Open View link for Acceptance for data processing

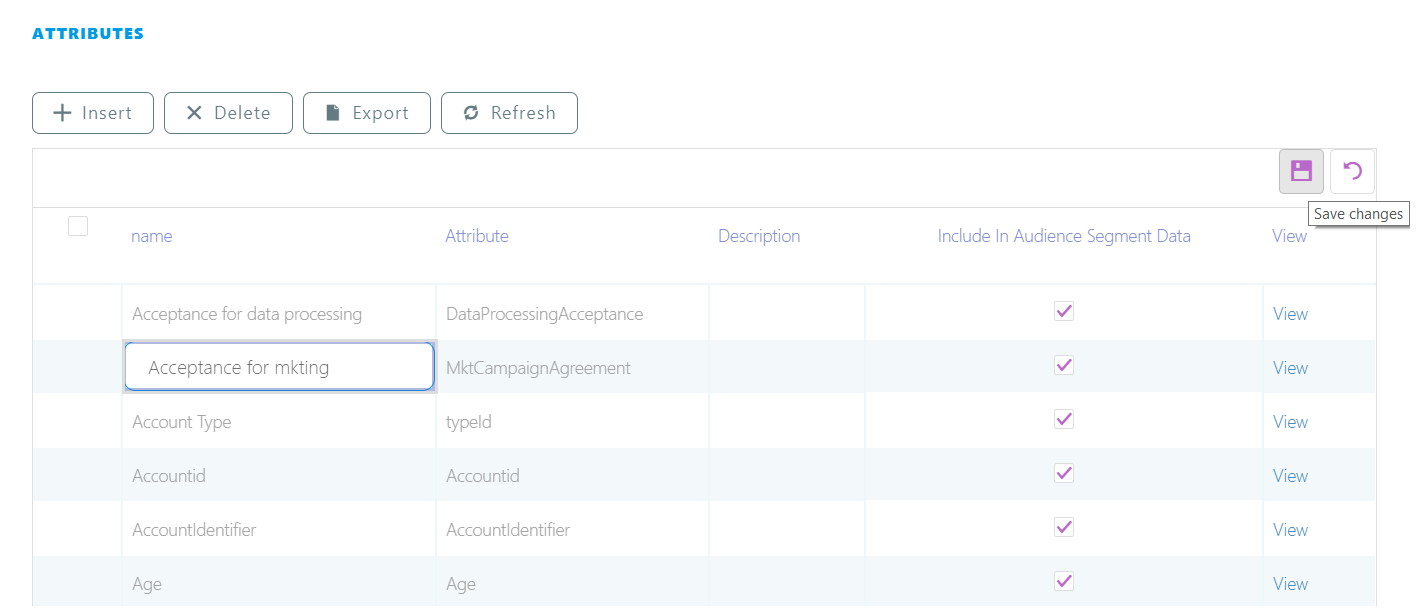pos(1290,314)
